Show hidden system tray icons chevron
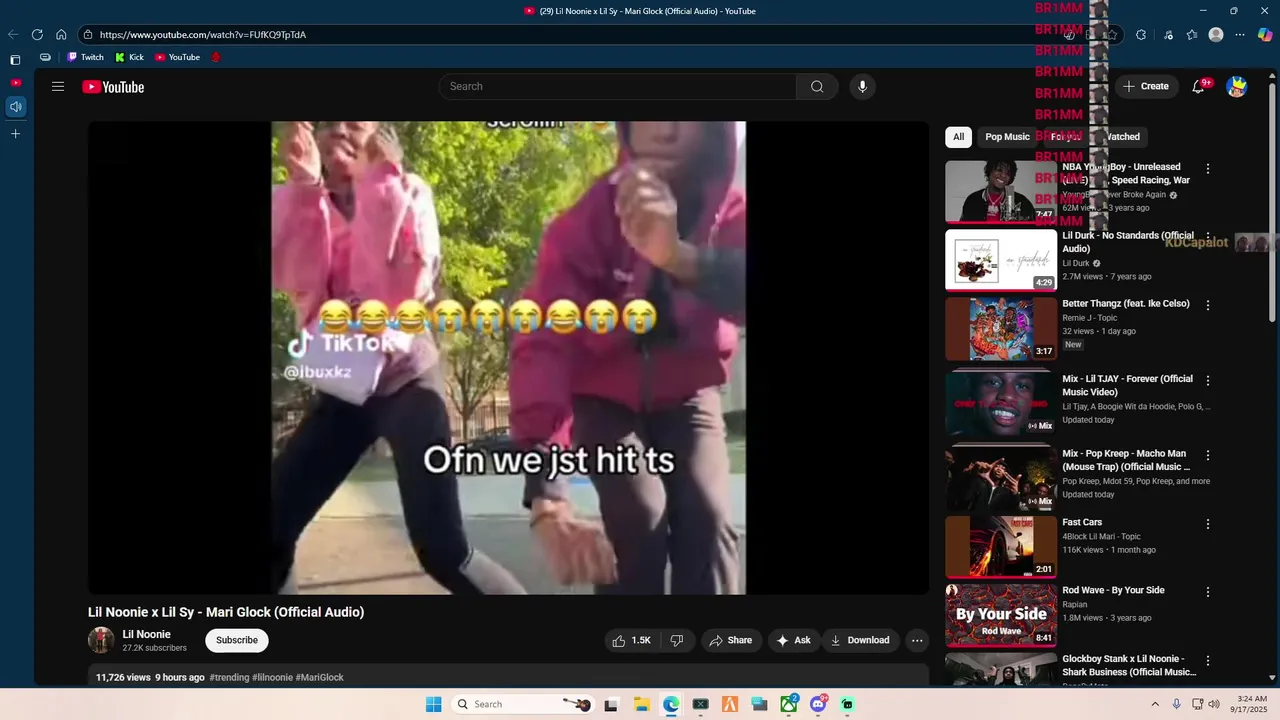This screenshot has width=1280, height=720. (x=1155, y=704)
